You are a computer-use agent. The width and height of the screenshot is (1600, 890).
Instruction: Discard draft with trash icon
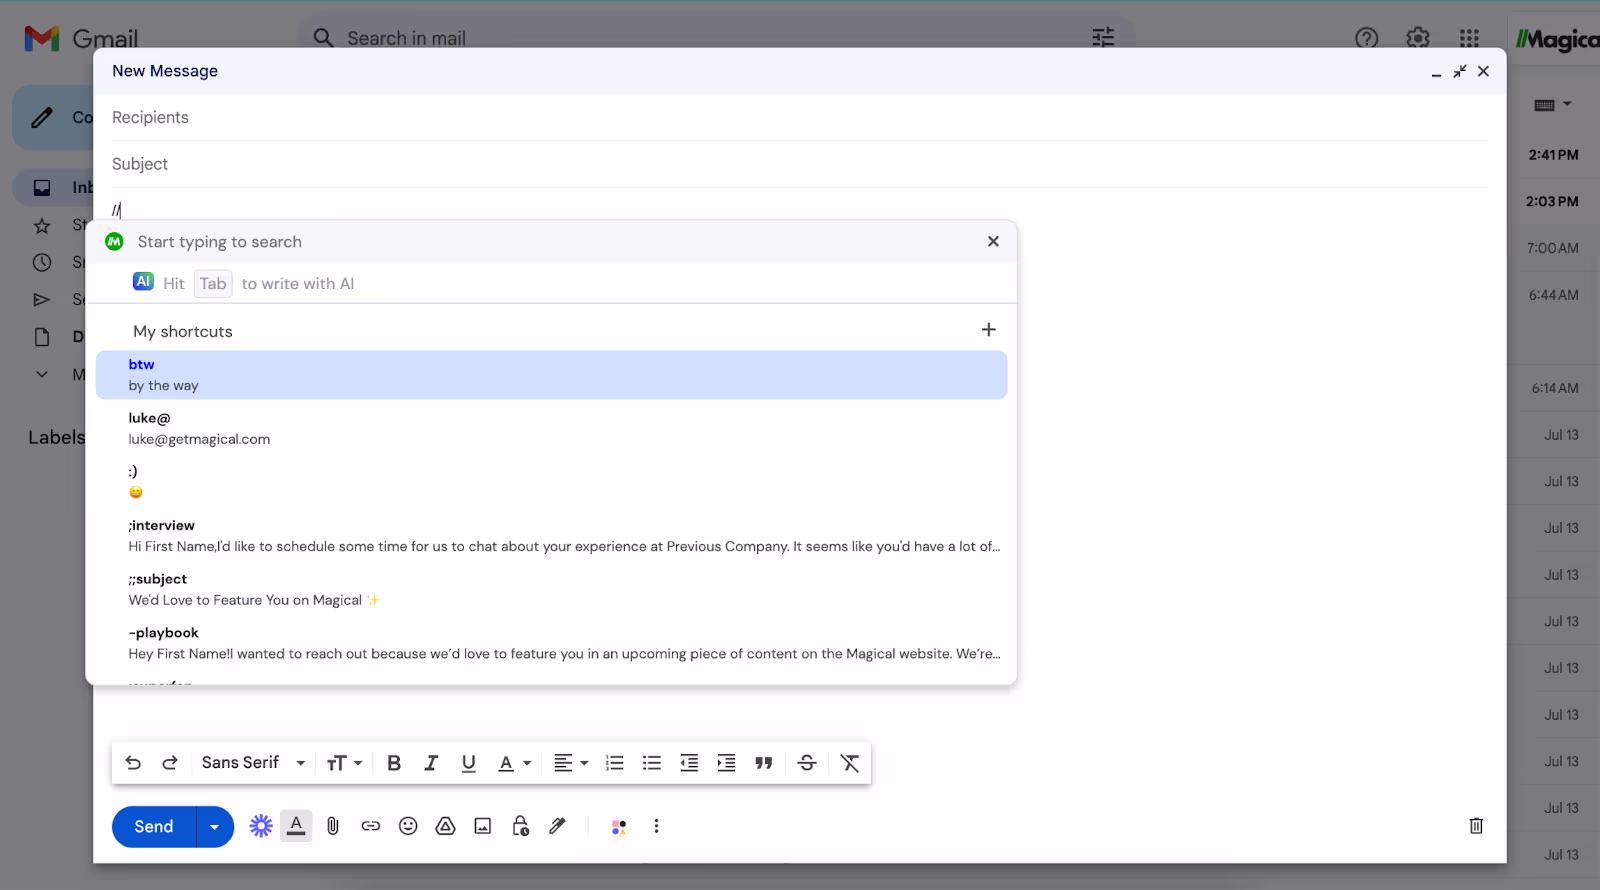click(x=1476, y=826)
